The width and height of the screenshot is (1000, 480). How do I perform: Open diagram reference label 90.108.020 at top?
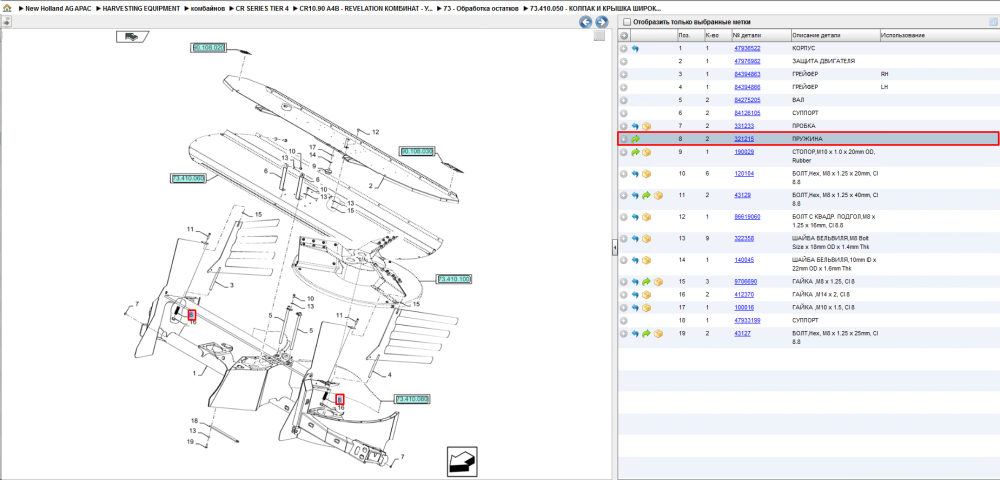pyautogui.click(x=209, y=48)
